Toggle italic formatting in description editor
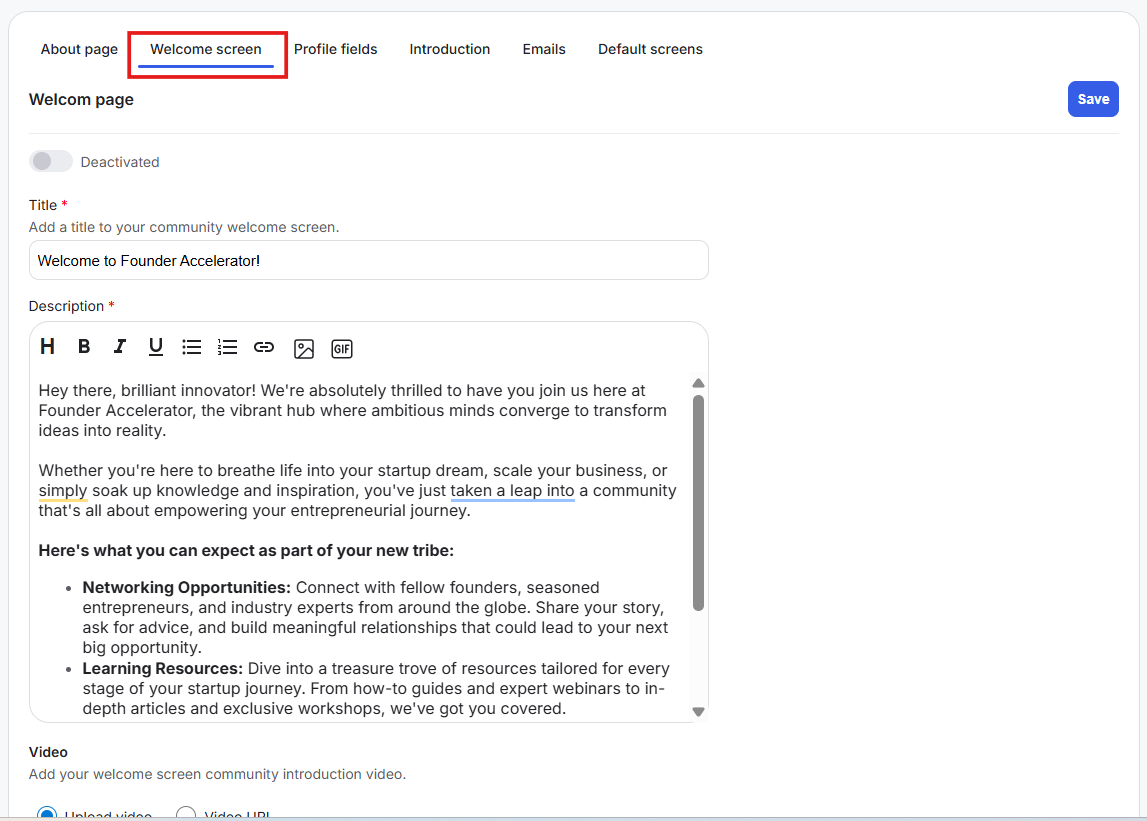The height and width of the screenshot is (821, 1147). coord(119,347)
